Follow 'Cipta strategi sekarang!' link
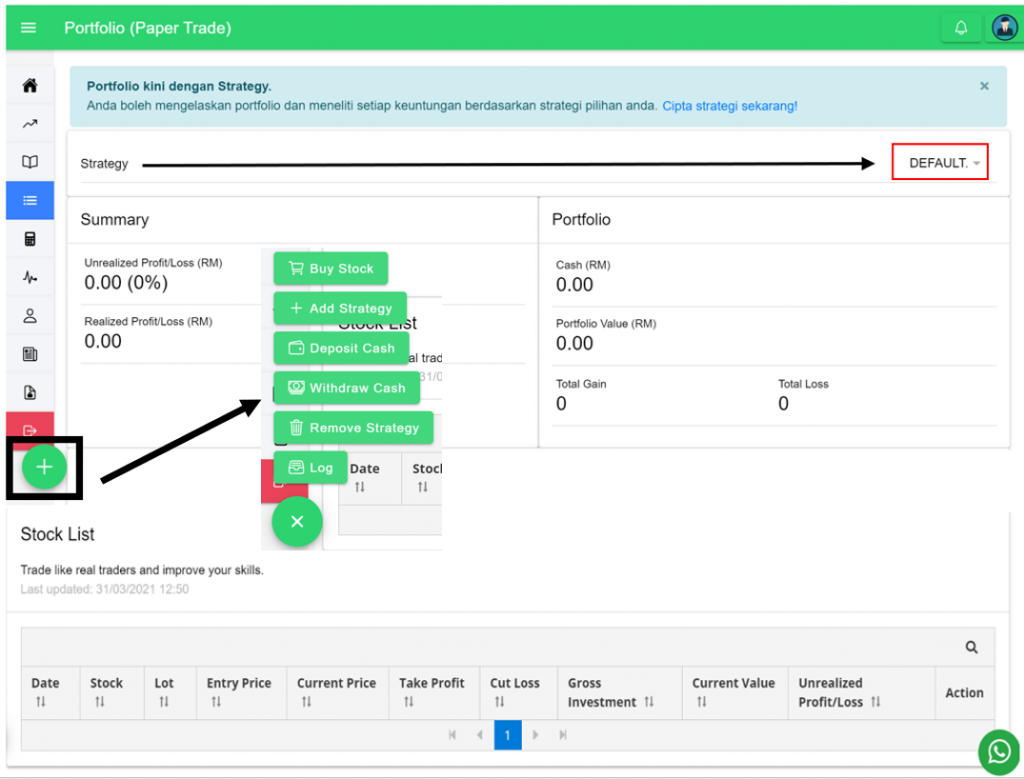The image size is (1024, 779). pos(729,105)
